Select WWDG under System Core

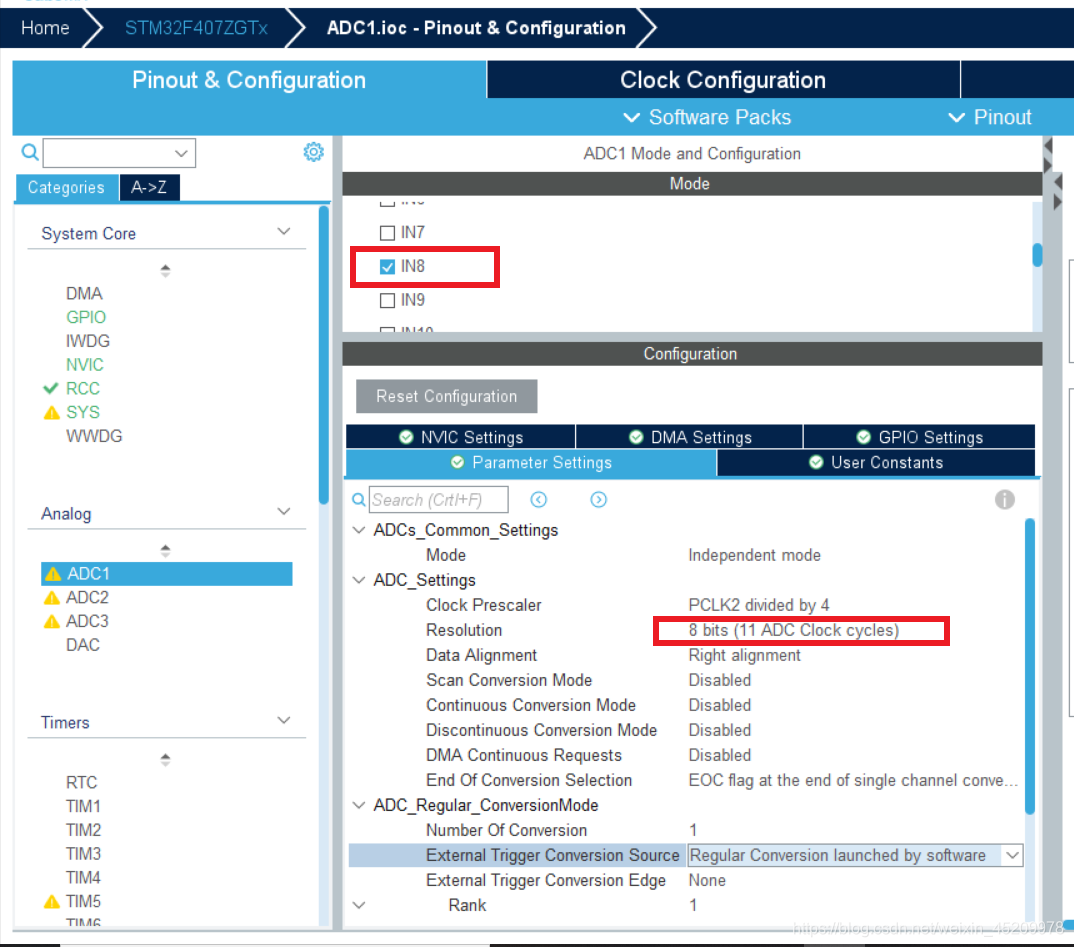[94, 436]
